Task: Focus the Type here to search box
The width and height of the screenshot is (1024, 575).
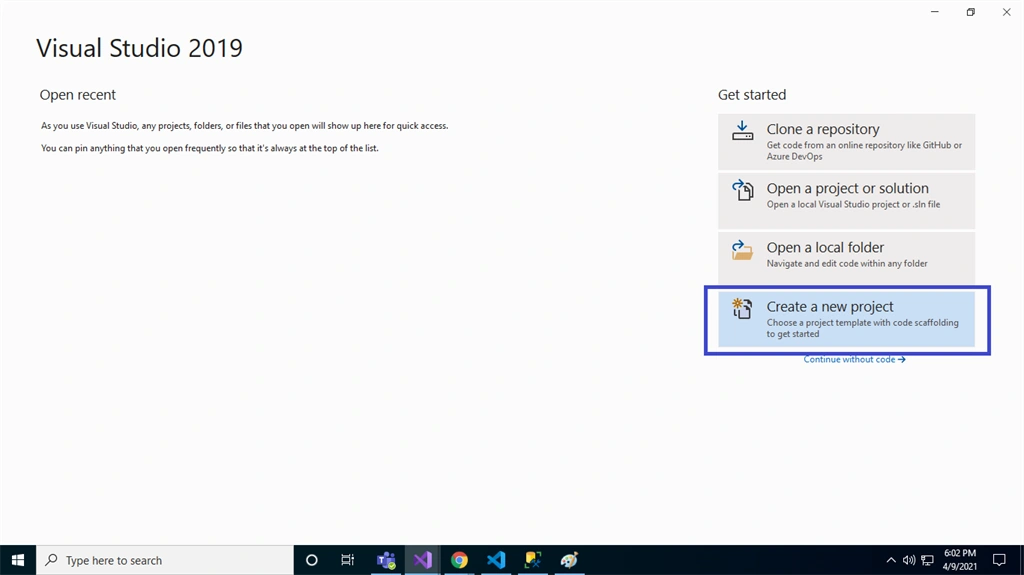Action: 165,560
